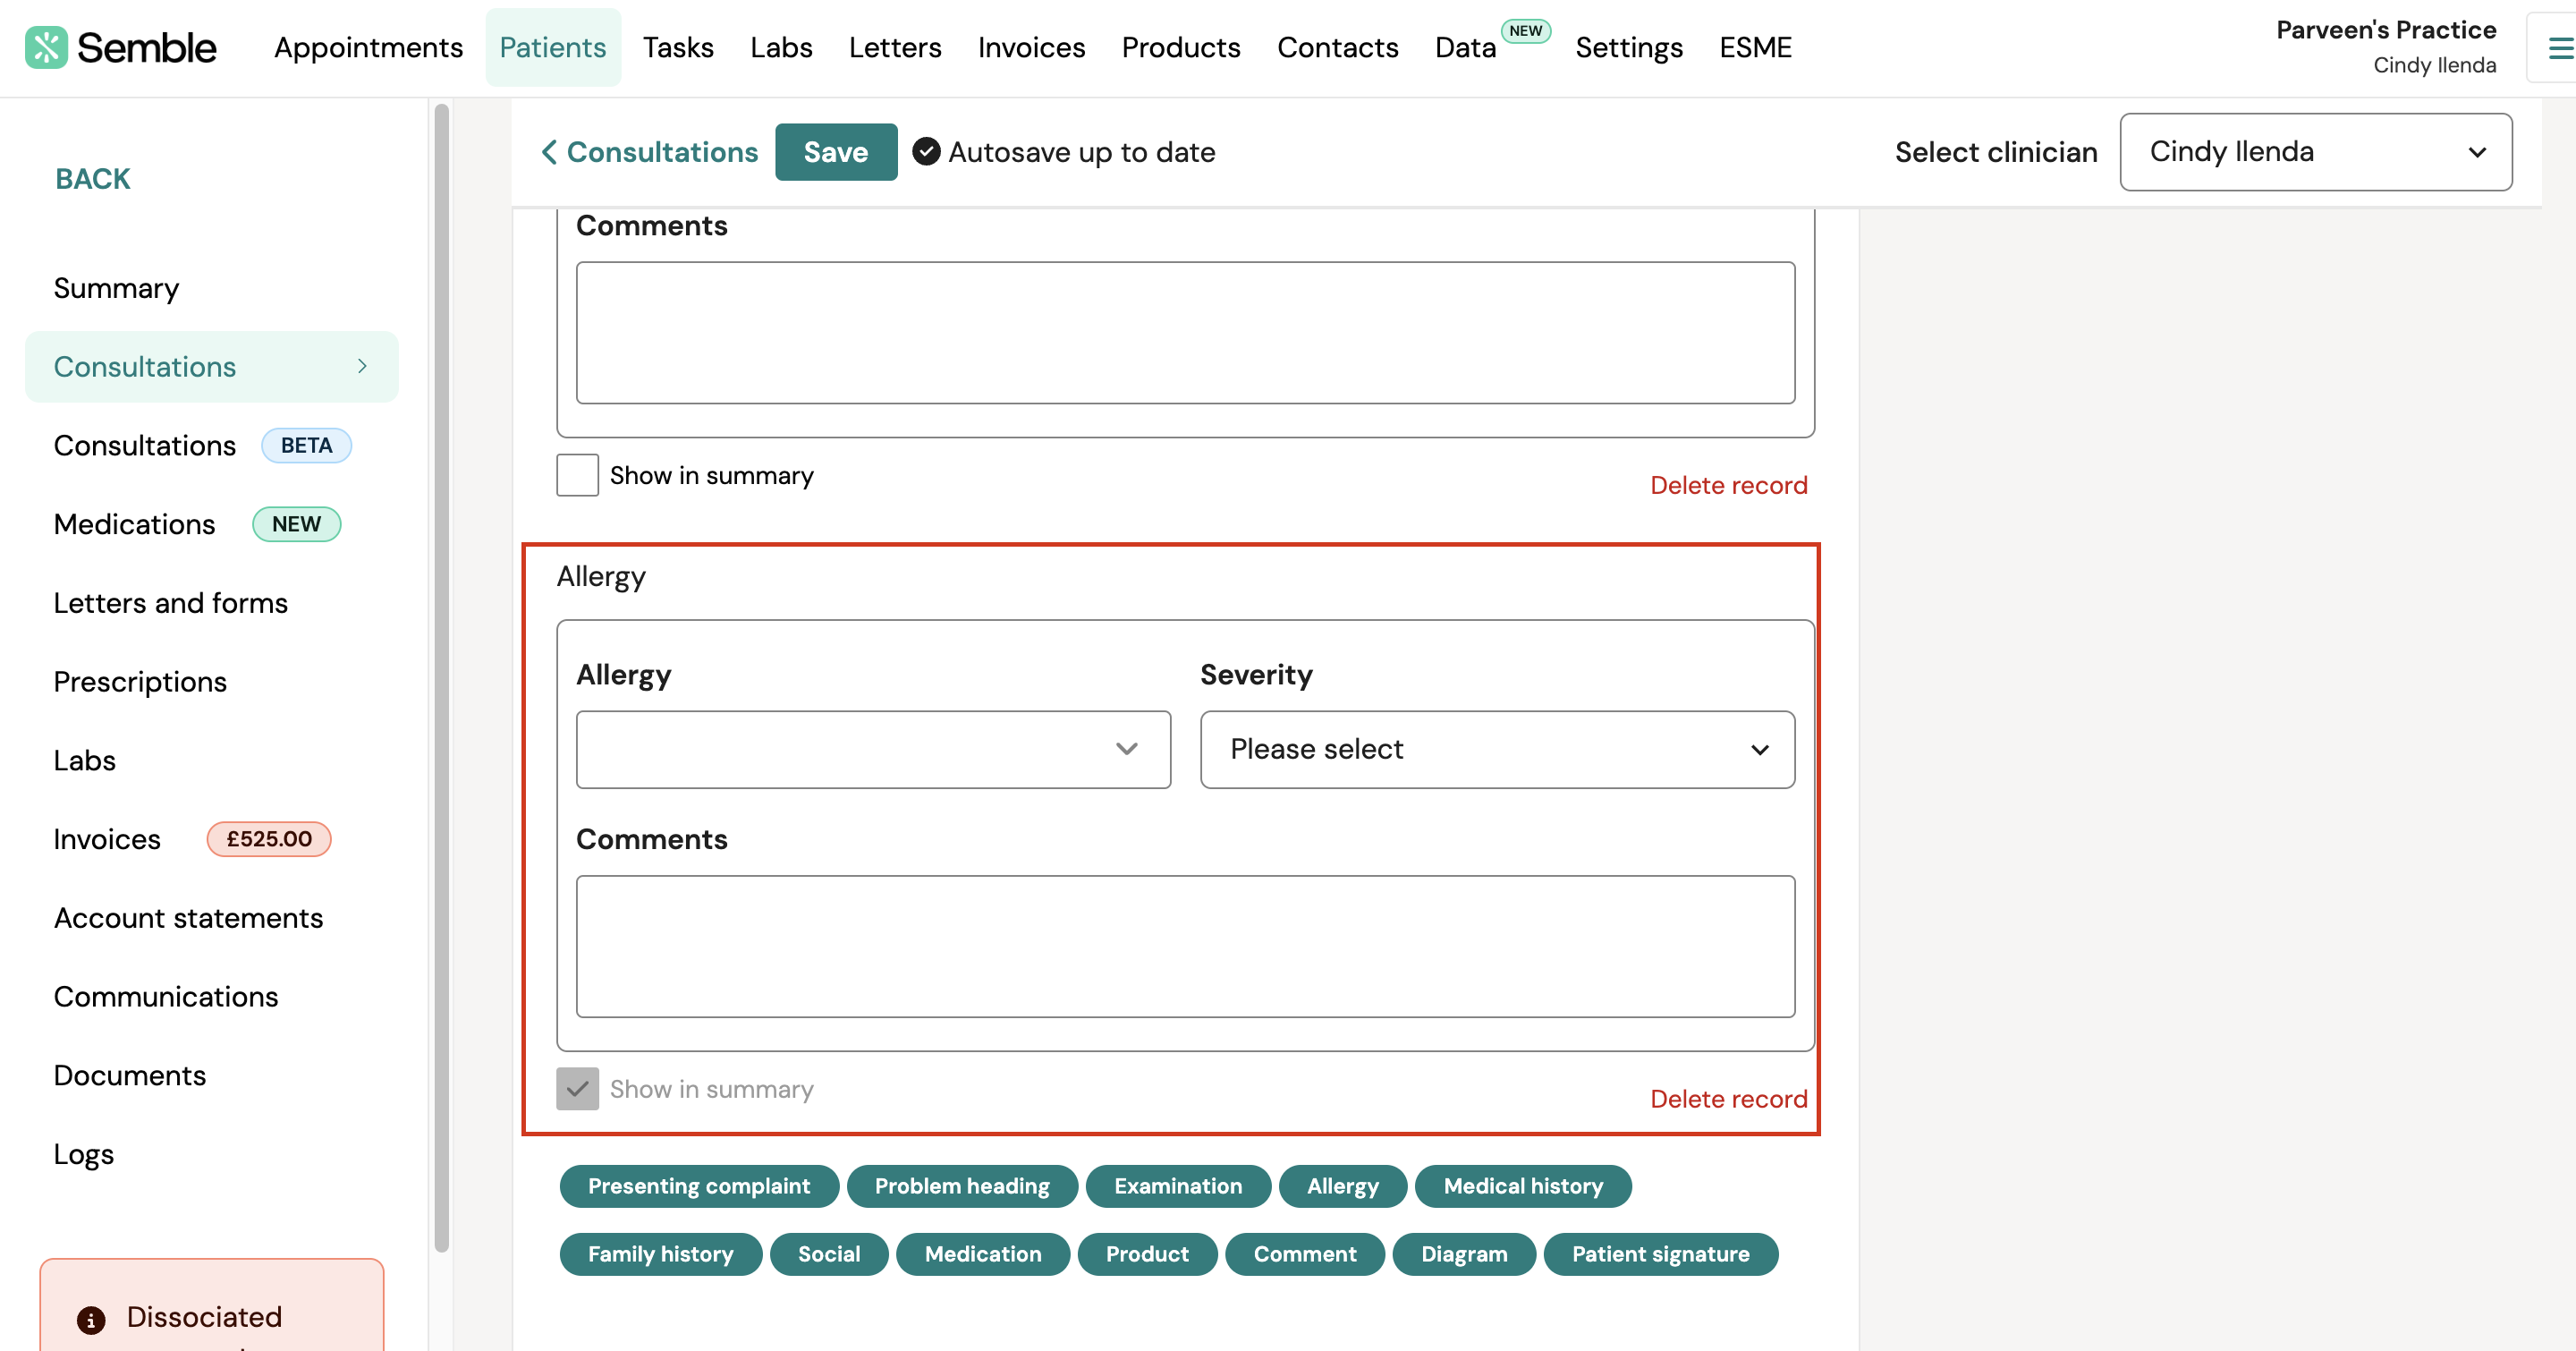
Task: Open Invoices in top navigation bar
Action: 1031,47
